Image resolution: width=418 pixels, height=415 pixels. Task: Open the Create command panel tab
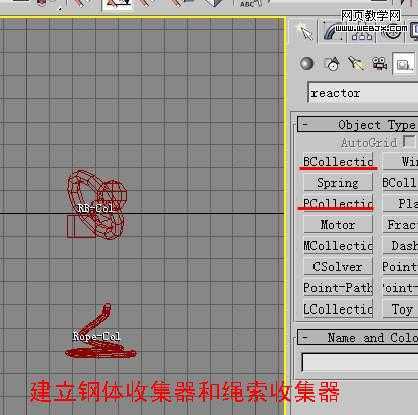305,32
